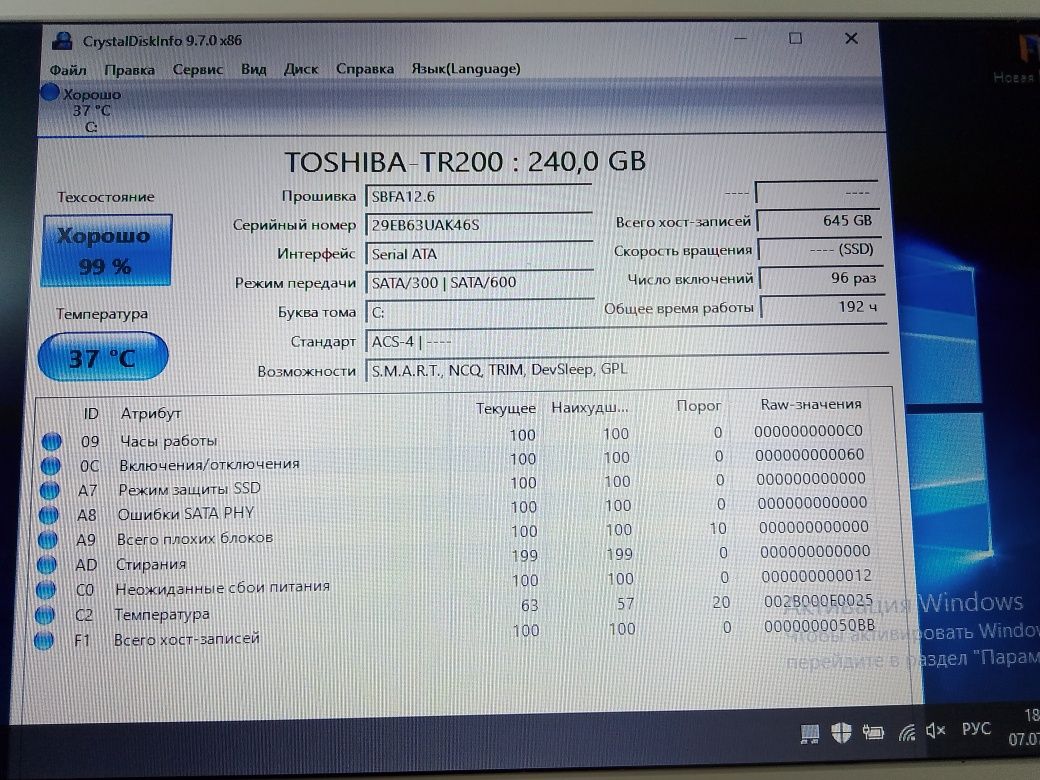Click the status dot for Стирания row

point(46,564)
